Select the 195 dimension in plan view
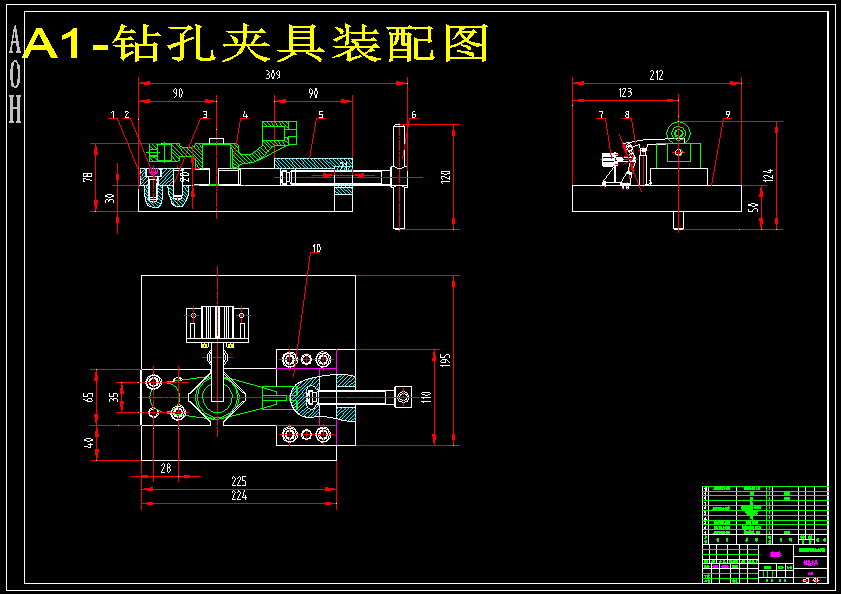 click(x=445, y=360)
